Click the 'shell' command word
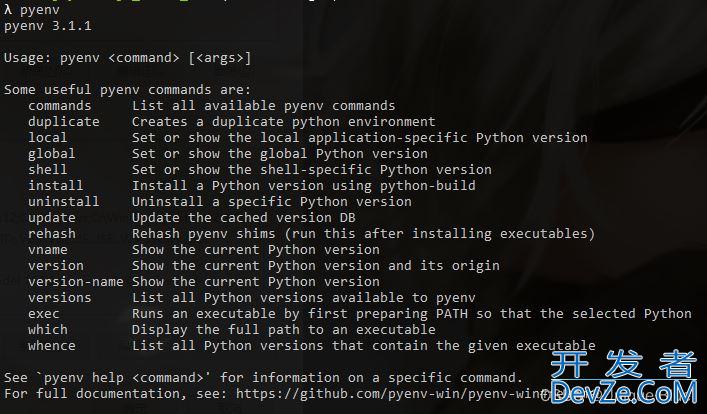The height and width of the screenshot is (414, 707). click(x=47, y=170)
